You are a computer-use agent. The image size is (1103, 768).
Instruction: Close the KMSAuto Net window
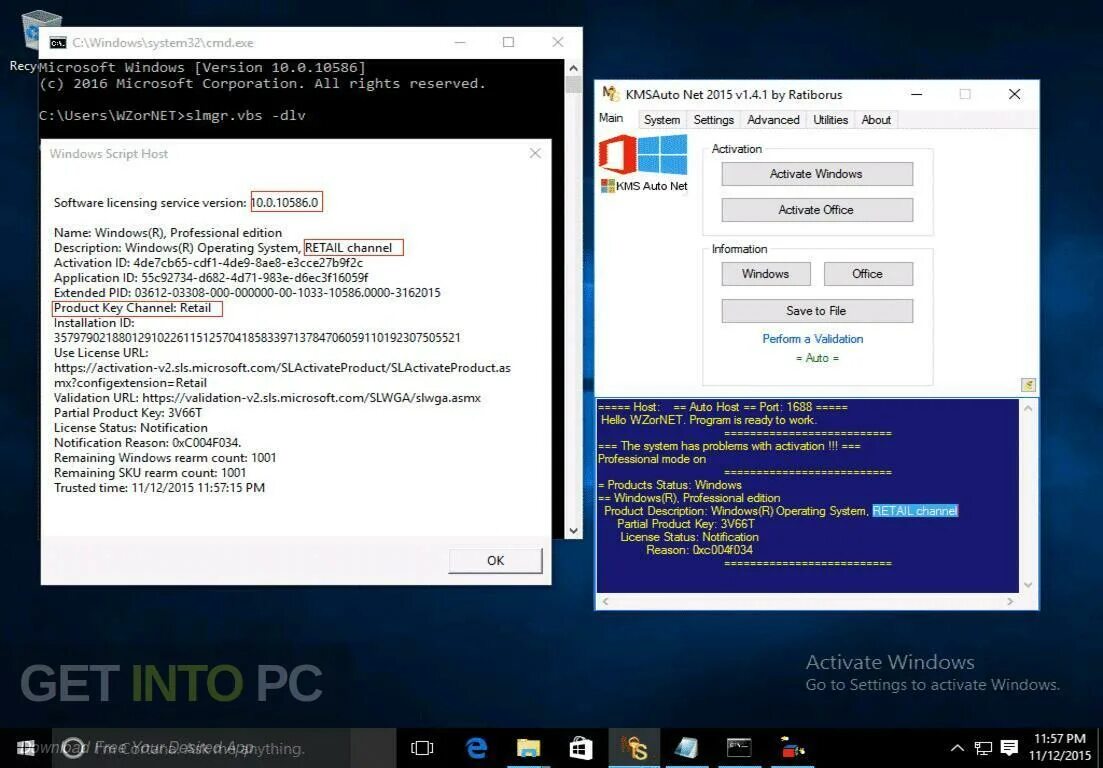point(1014,94)
